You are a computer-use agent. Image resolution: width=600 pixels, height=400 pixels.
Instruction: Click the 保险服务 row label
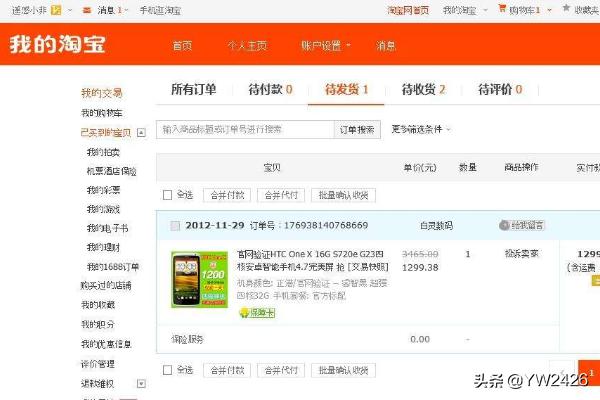pyautogui.click(x=188, y=339)
